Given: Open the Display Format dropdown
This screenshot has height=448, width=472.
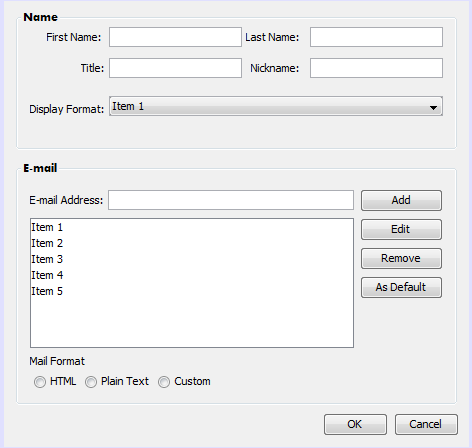Looking at the screenshot, I should [276, 106].
